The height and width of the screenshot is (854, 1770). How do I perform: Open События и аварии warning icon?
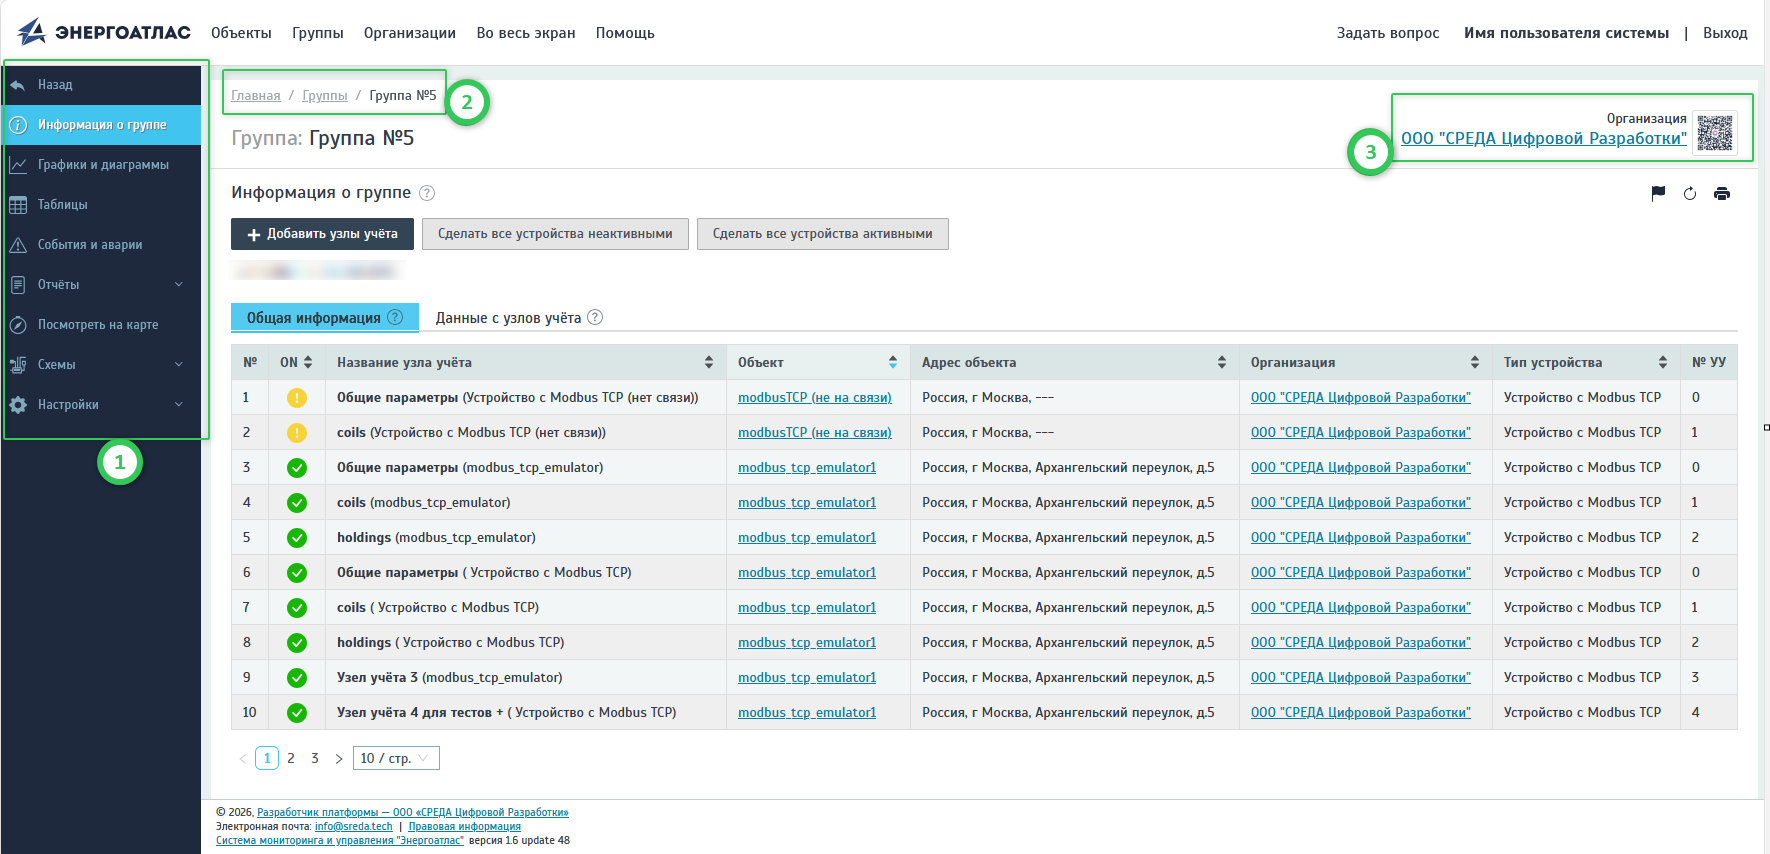[x=18, y=245]
